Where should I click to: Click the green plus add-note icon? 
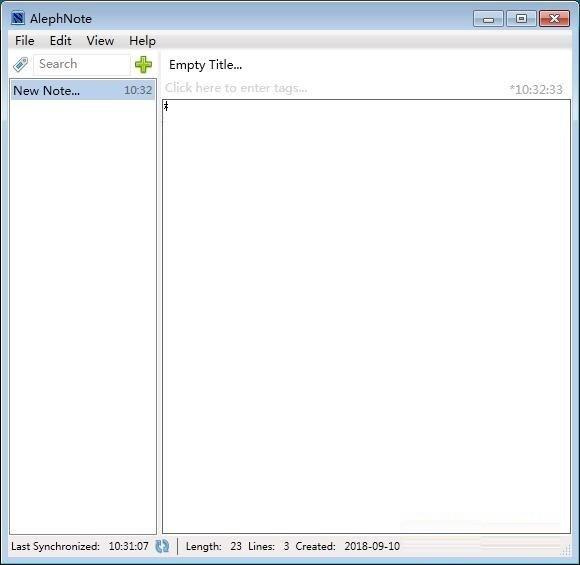(143, 65)
